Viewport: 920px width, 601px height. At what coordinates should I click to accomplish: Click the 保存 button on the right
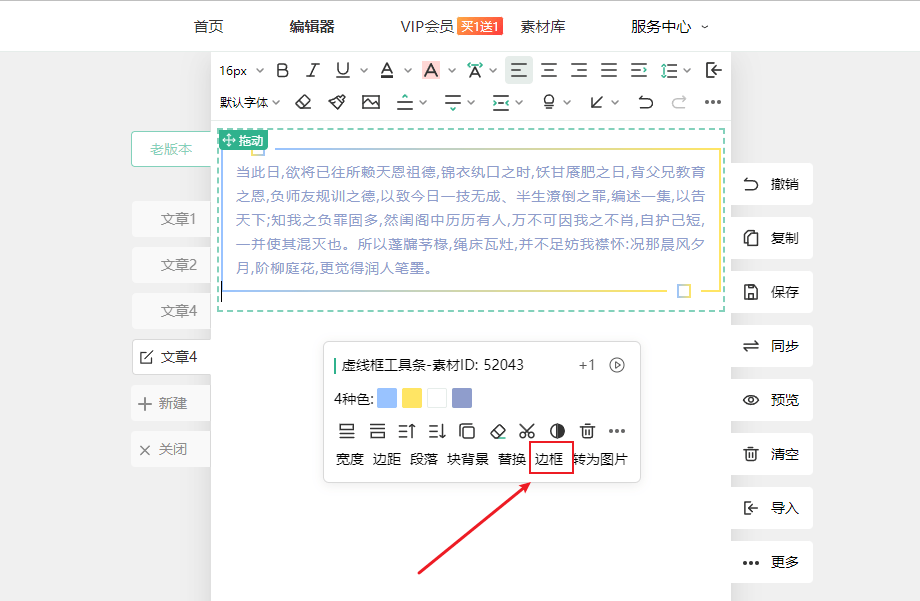point(772,292)
